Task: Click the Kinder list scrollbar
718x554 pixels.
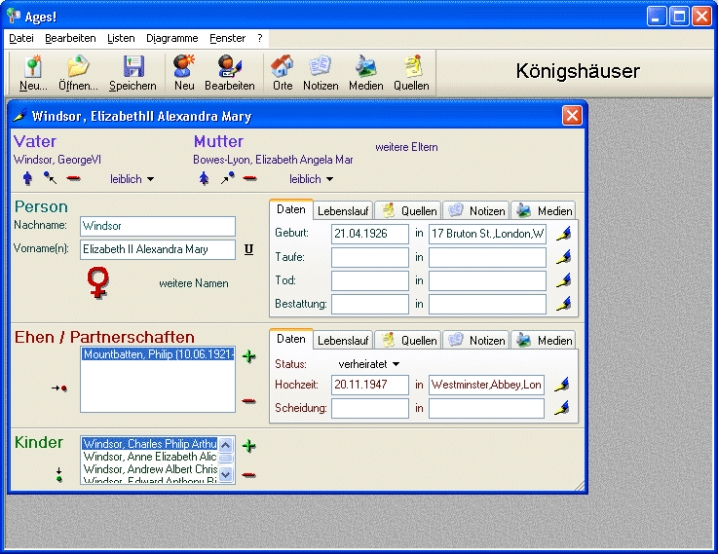Action: pos(226,460)
